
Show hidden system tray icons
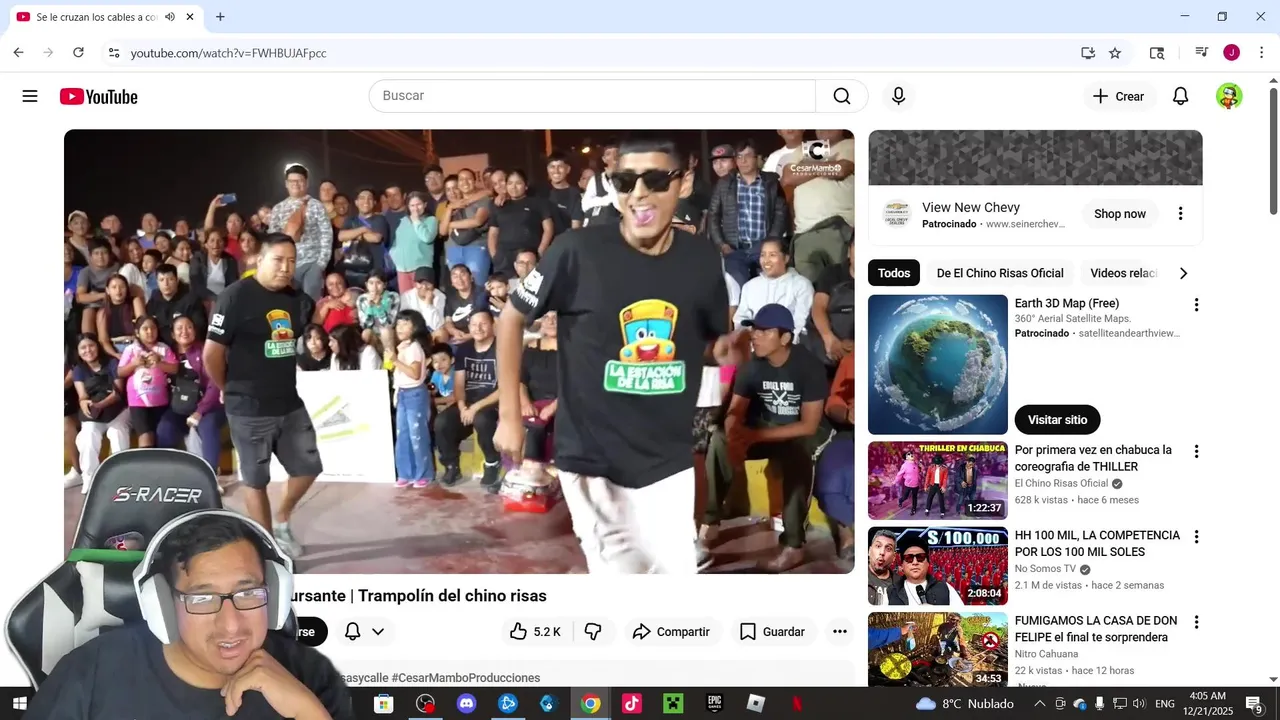coord(1040,704)
